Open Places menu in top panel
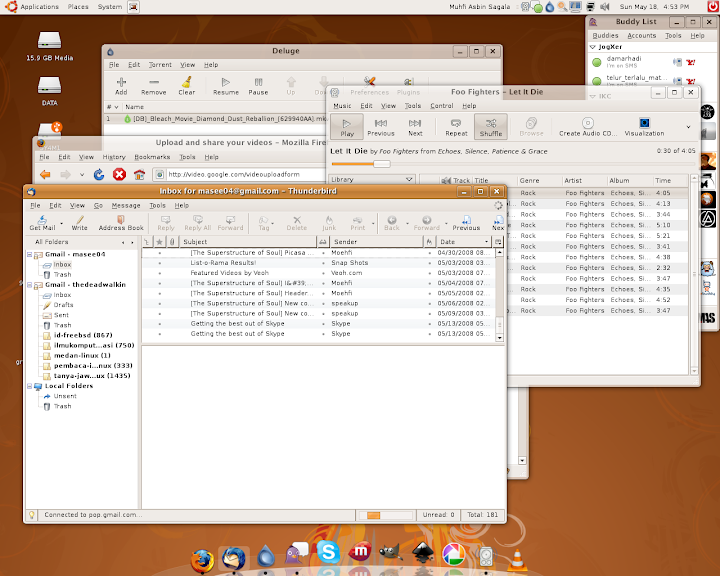The width and height of the screenshot is (720, 576). click(x=78, y=6)
